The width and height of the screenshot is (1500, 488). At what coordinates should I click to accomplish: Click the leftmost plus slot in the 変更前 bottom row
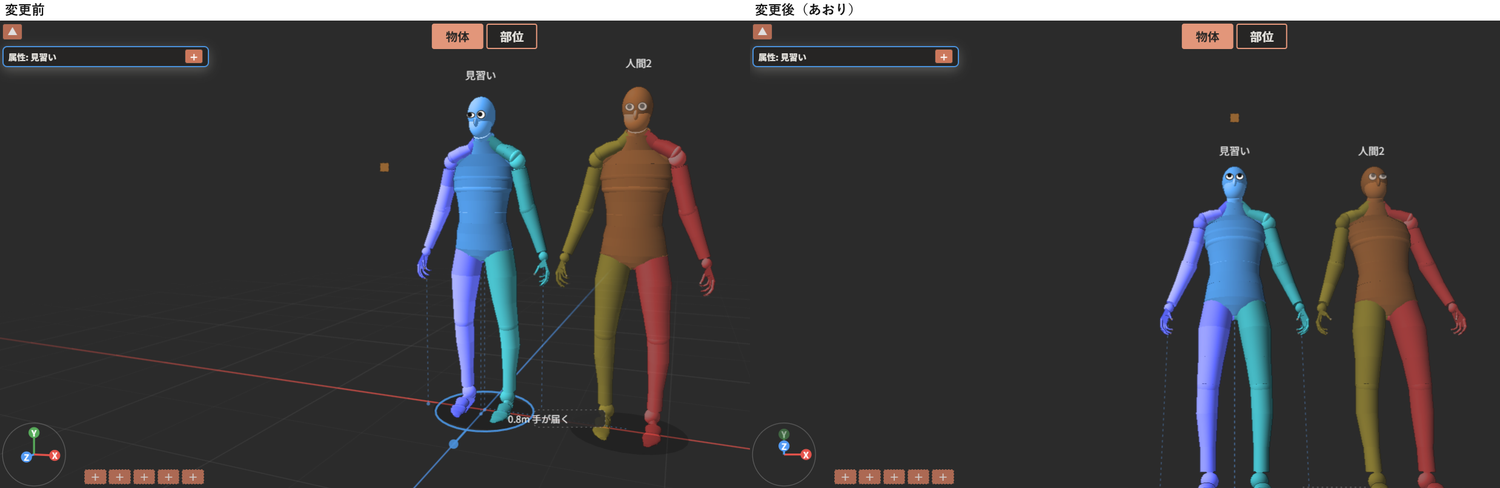pos(95,477)
